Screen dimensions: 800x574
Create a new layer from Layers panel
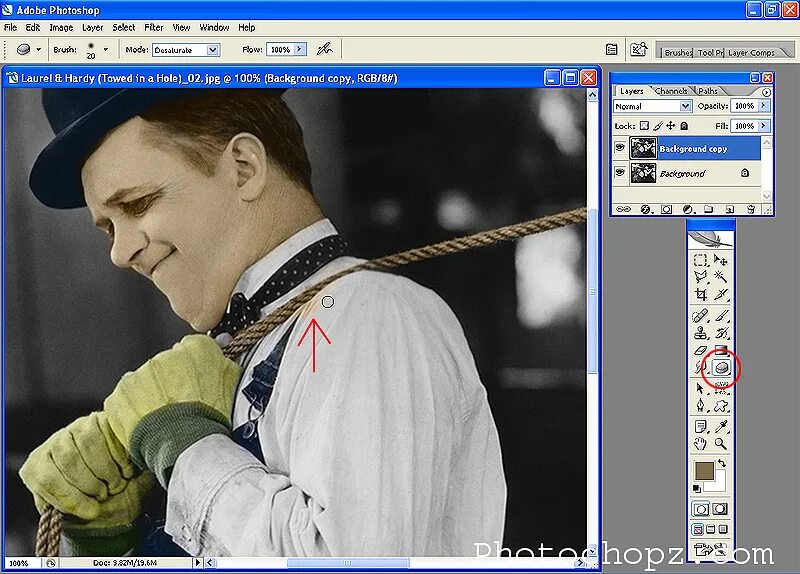(730, 209)
